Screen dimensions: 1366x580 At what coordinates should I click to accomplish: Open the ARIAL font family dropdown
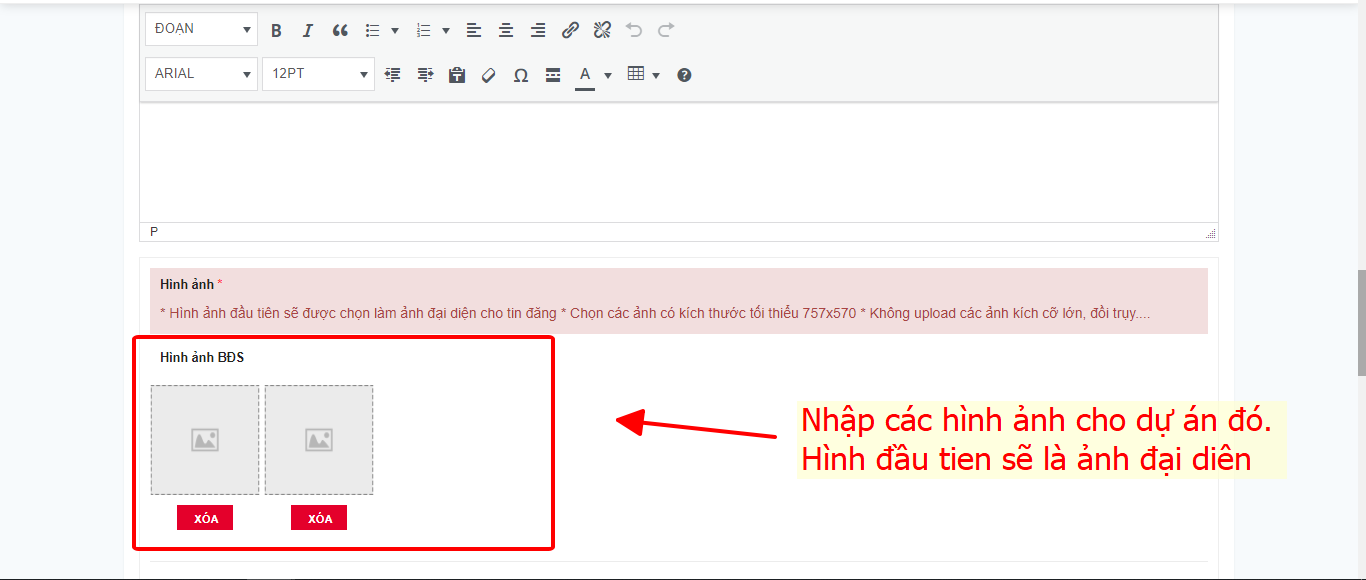[201, 74]
